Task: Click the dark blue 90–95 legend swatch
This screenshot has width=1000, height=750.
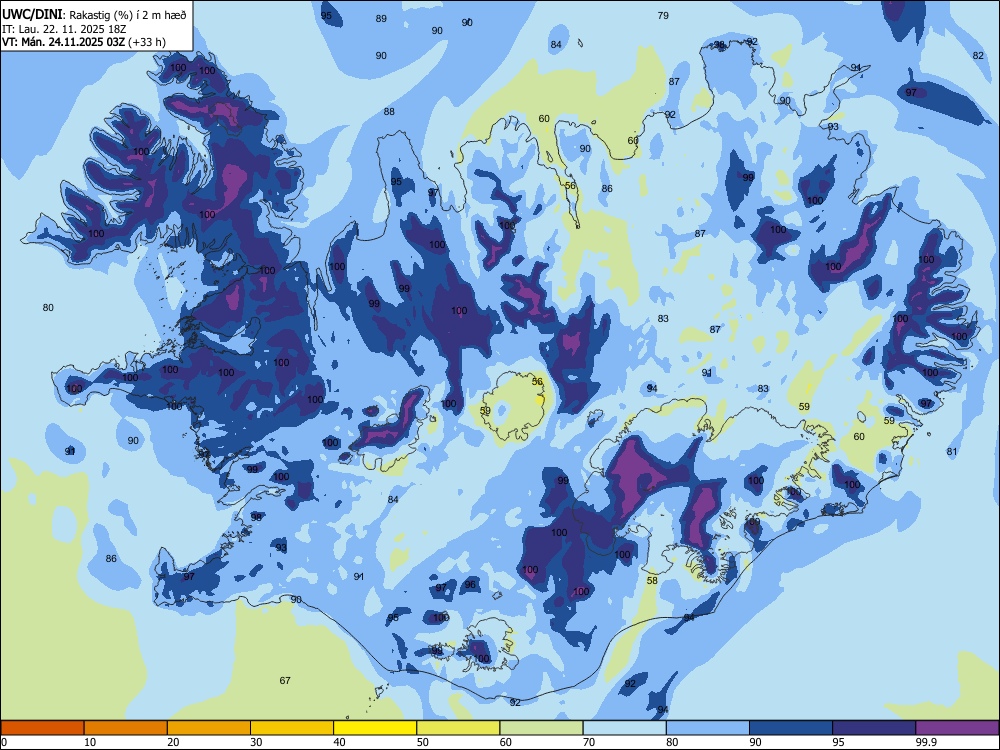Action: coord(791,728)
